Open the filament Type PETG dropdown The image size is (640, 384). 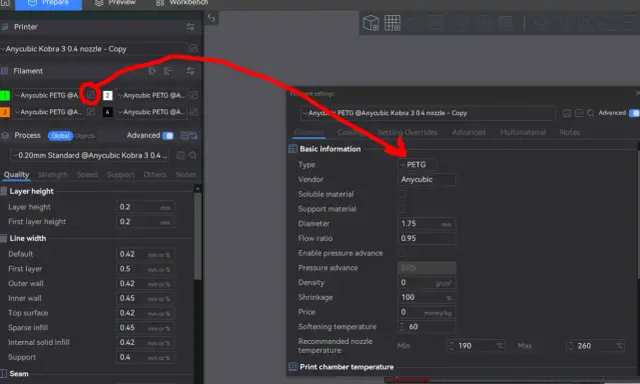click(x=417, y=164)
